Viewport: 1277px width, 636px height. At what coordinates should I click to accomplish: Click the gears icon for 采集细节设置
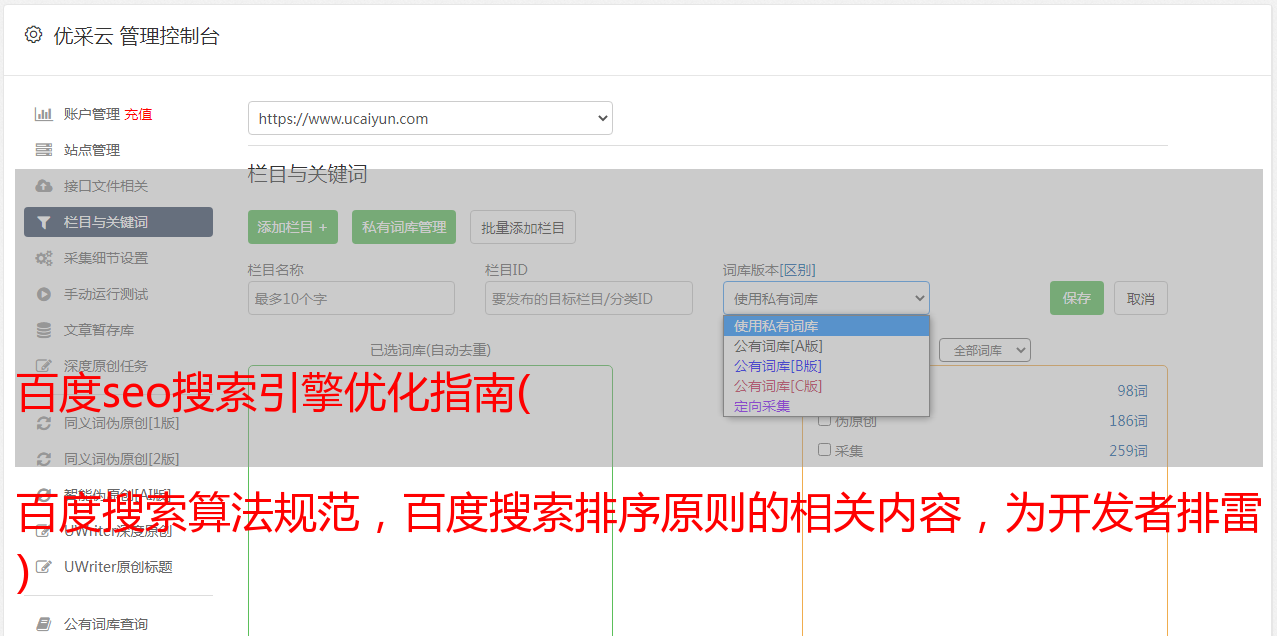[44, 258]
